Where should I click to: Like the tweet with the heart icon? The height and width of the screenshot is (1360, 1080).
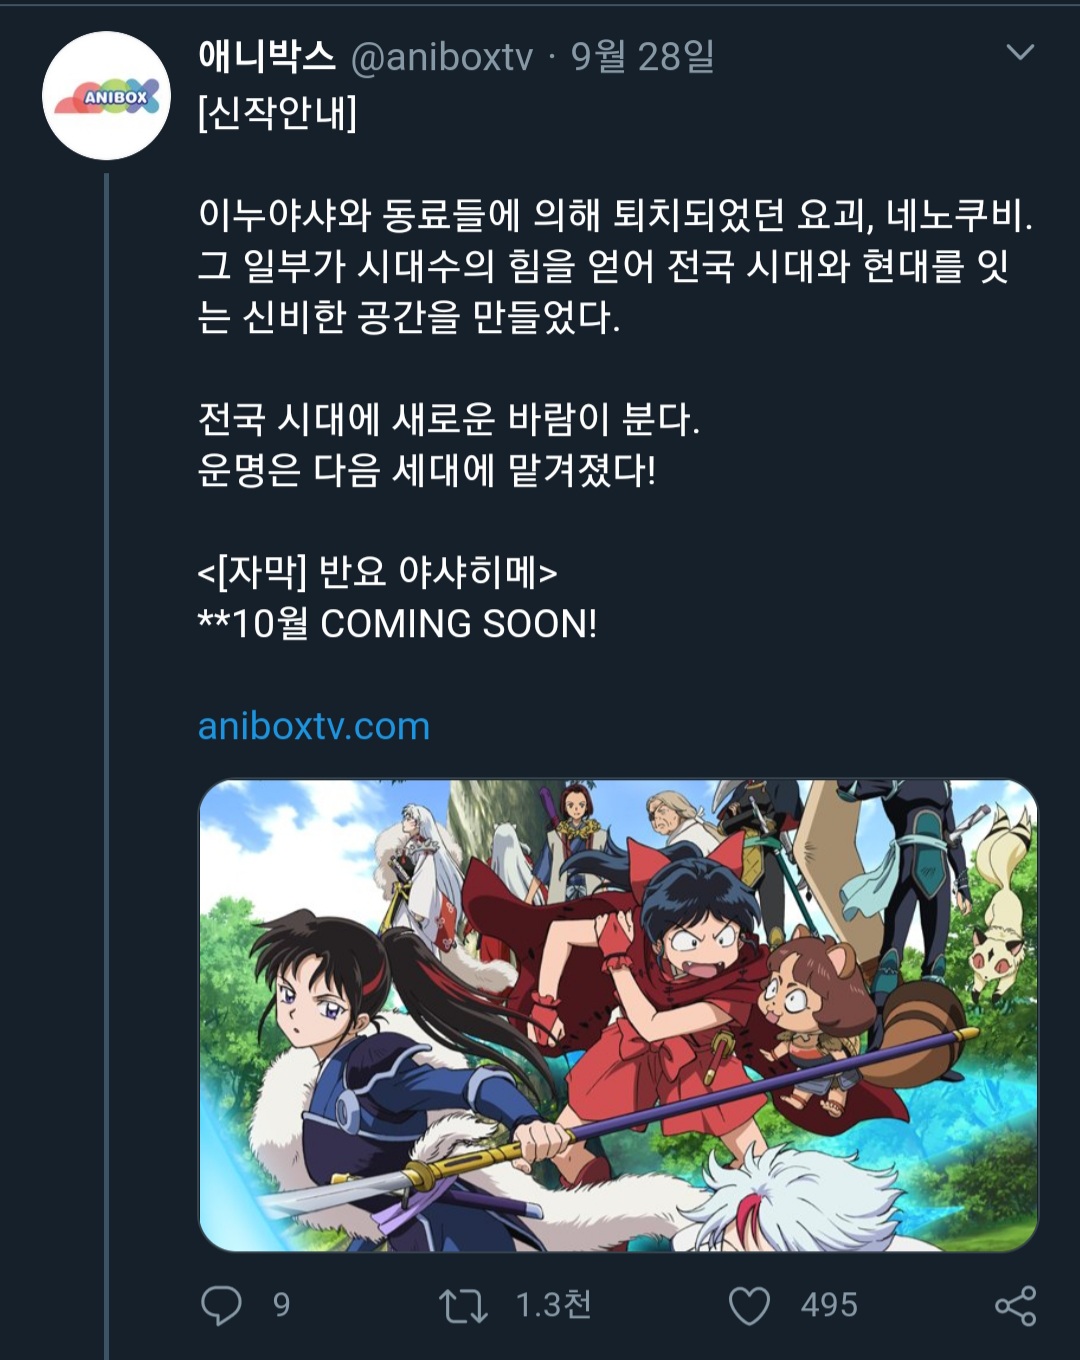749,1306
